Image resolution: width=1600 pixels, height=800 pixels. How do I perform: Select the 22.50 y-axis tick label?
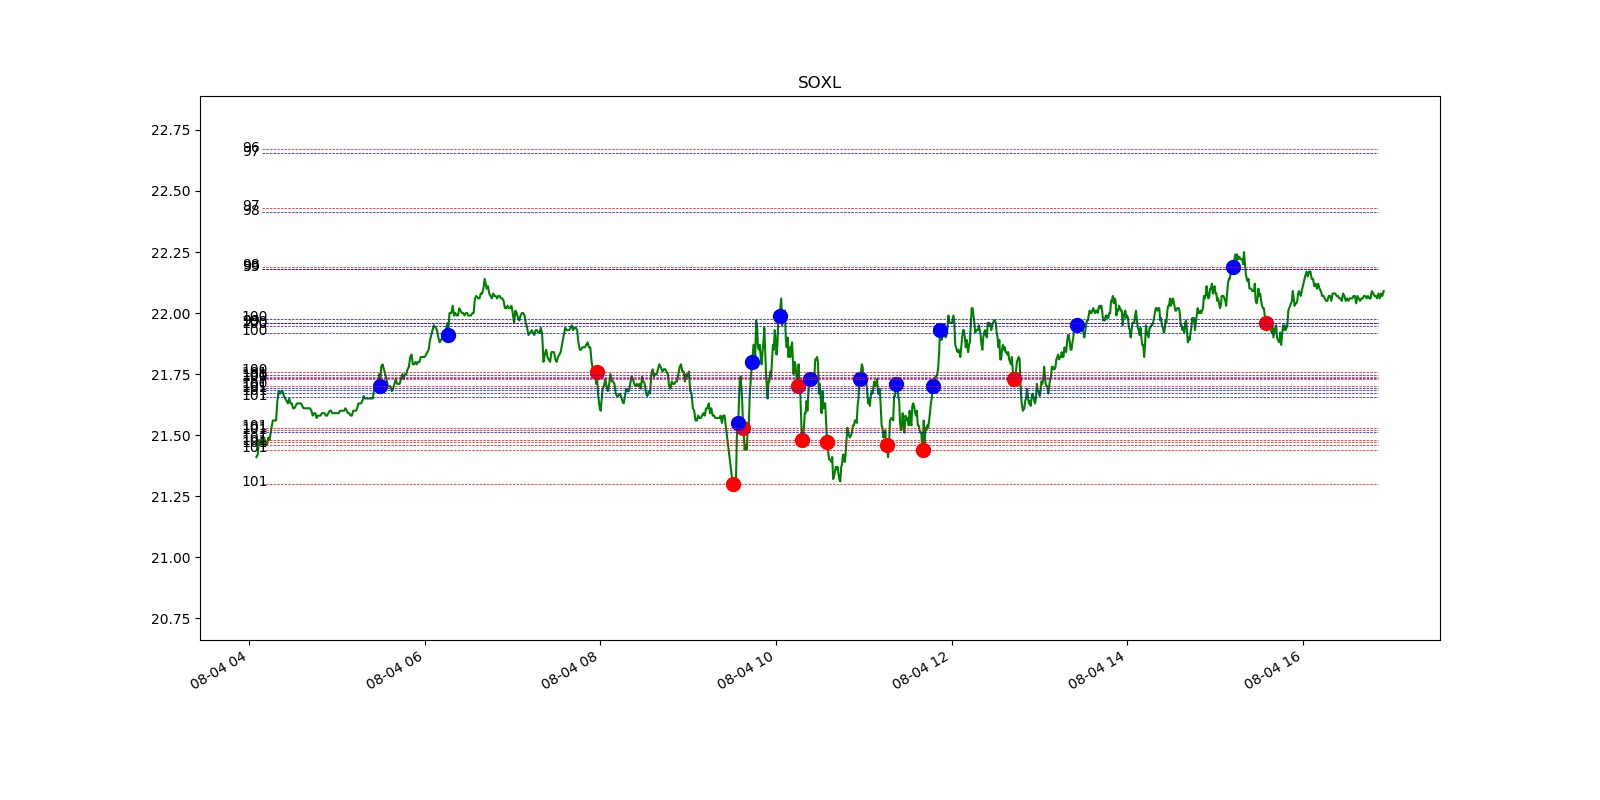[x=170, y=191]
